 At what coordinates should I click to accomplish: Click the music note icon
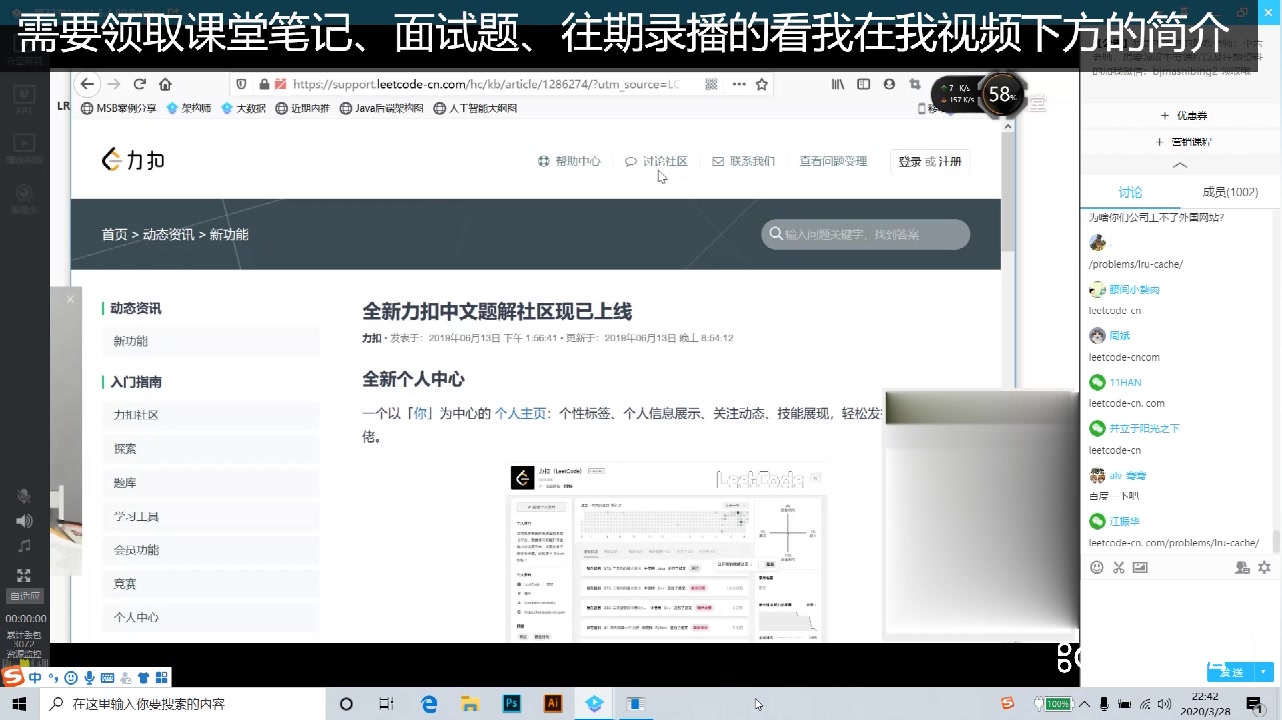click(24, 546)
